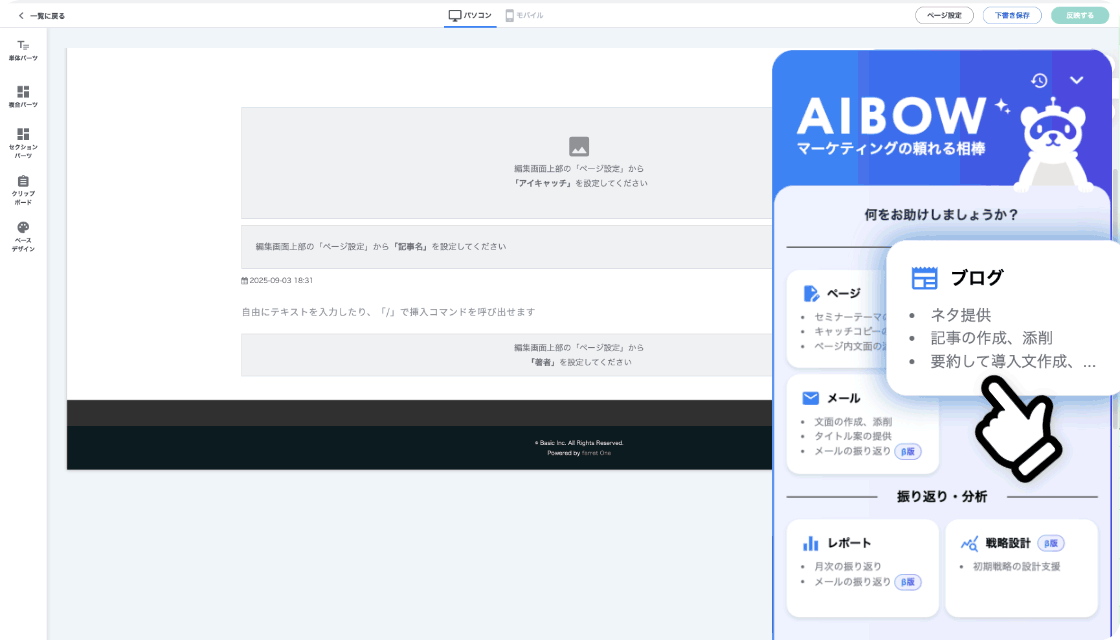Select the セクションパーツ sidebar icon
The width and height of the screenshot is (1120, 640).
tap(23, 143)
